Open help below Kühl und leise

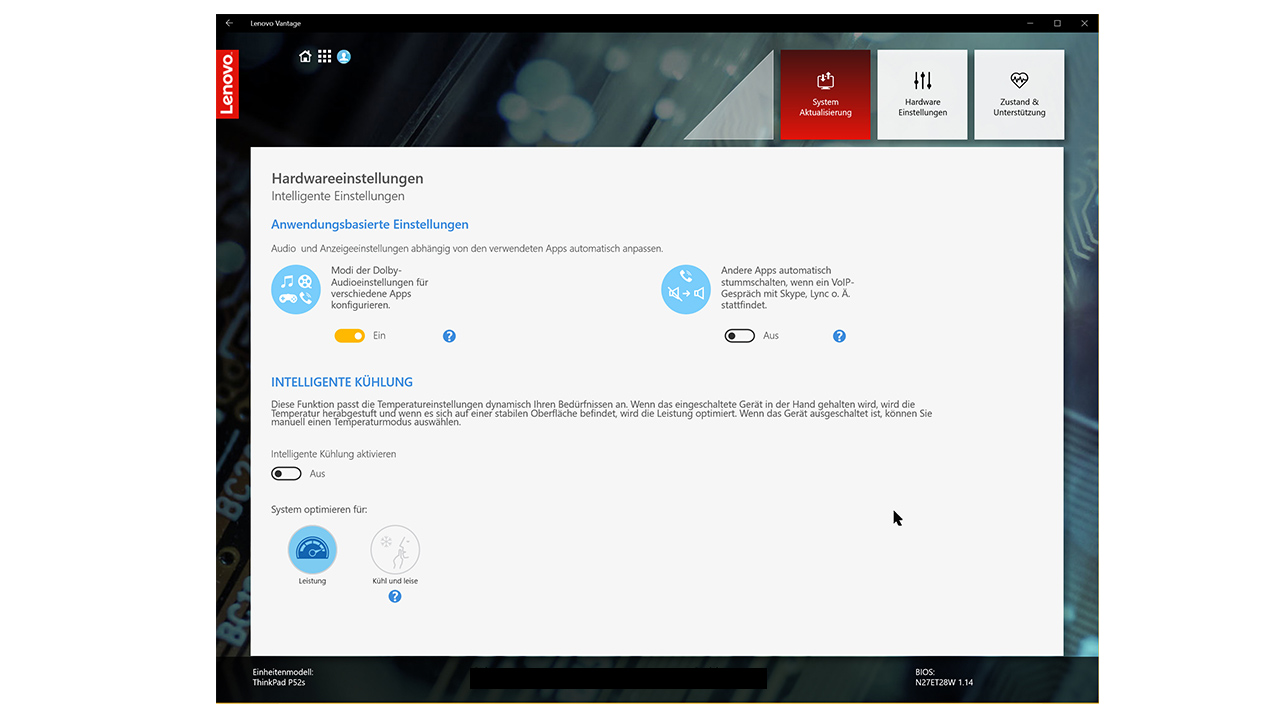(395, 597)
